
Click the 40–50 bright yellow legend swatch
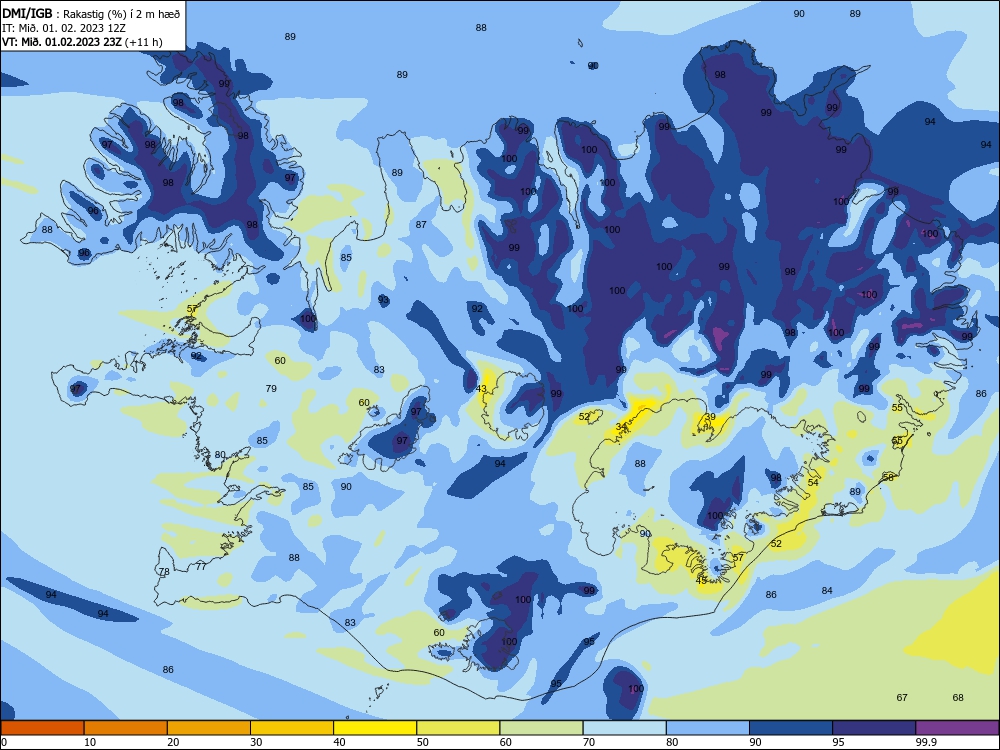[x=375, y=728]
